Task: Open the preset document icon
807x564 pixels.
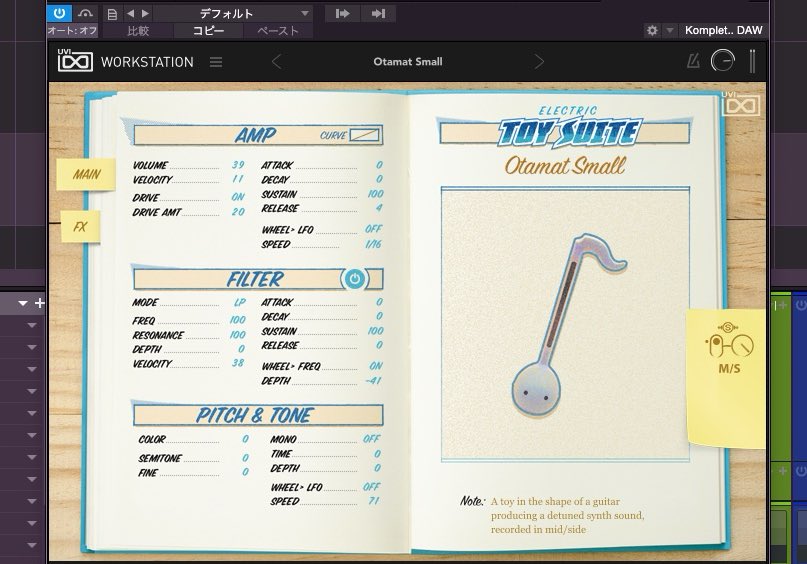Action: tap(112, 14)
